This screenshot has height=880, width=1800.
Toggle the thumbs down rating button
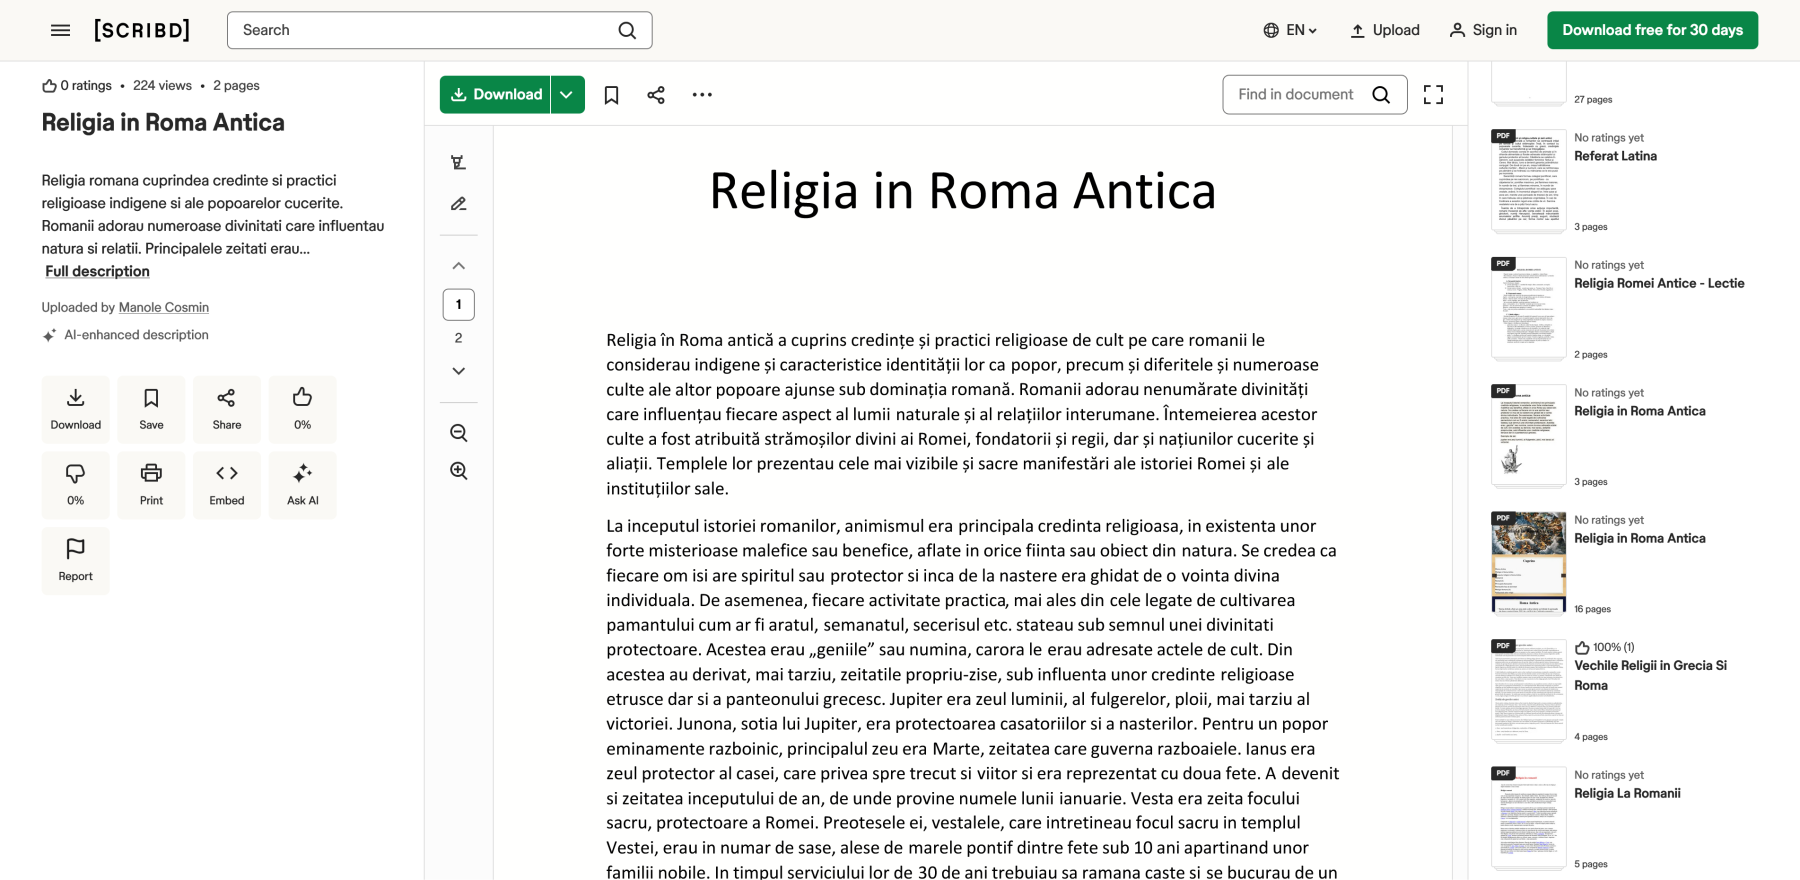click(x=76, y=485)
